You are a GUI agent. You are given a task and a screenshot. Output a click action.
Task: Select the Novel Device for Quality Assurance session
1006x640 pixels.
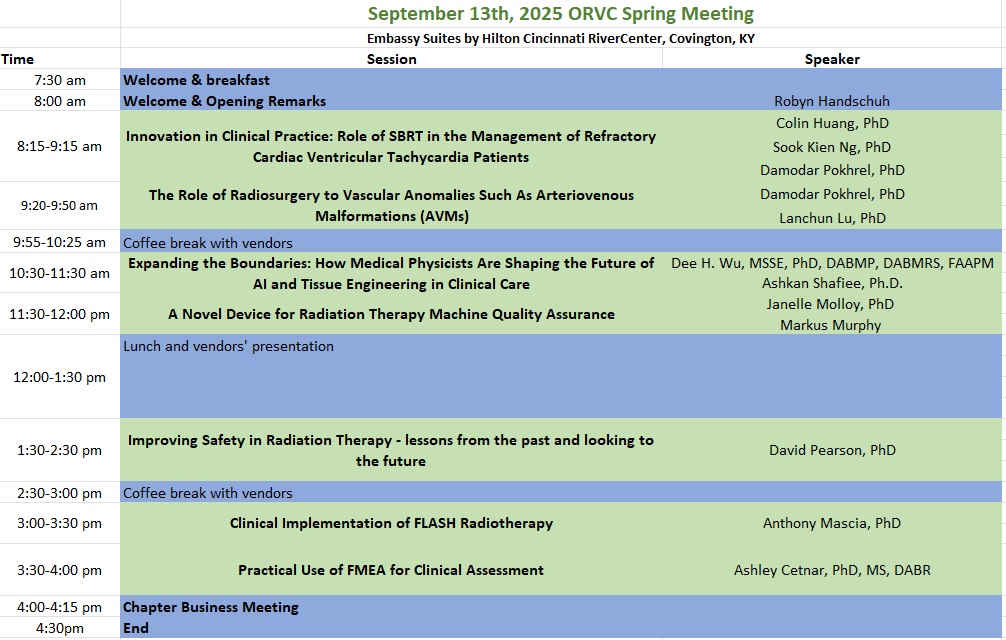[391, 314]
